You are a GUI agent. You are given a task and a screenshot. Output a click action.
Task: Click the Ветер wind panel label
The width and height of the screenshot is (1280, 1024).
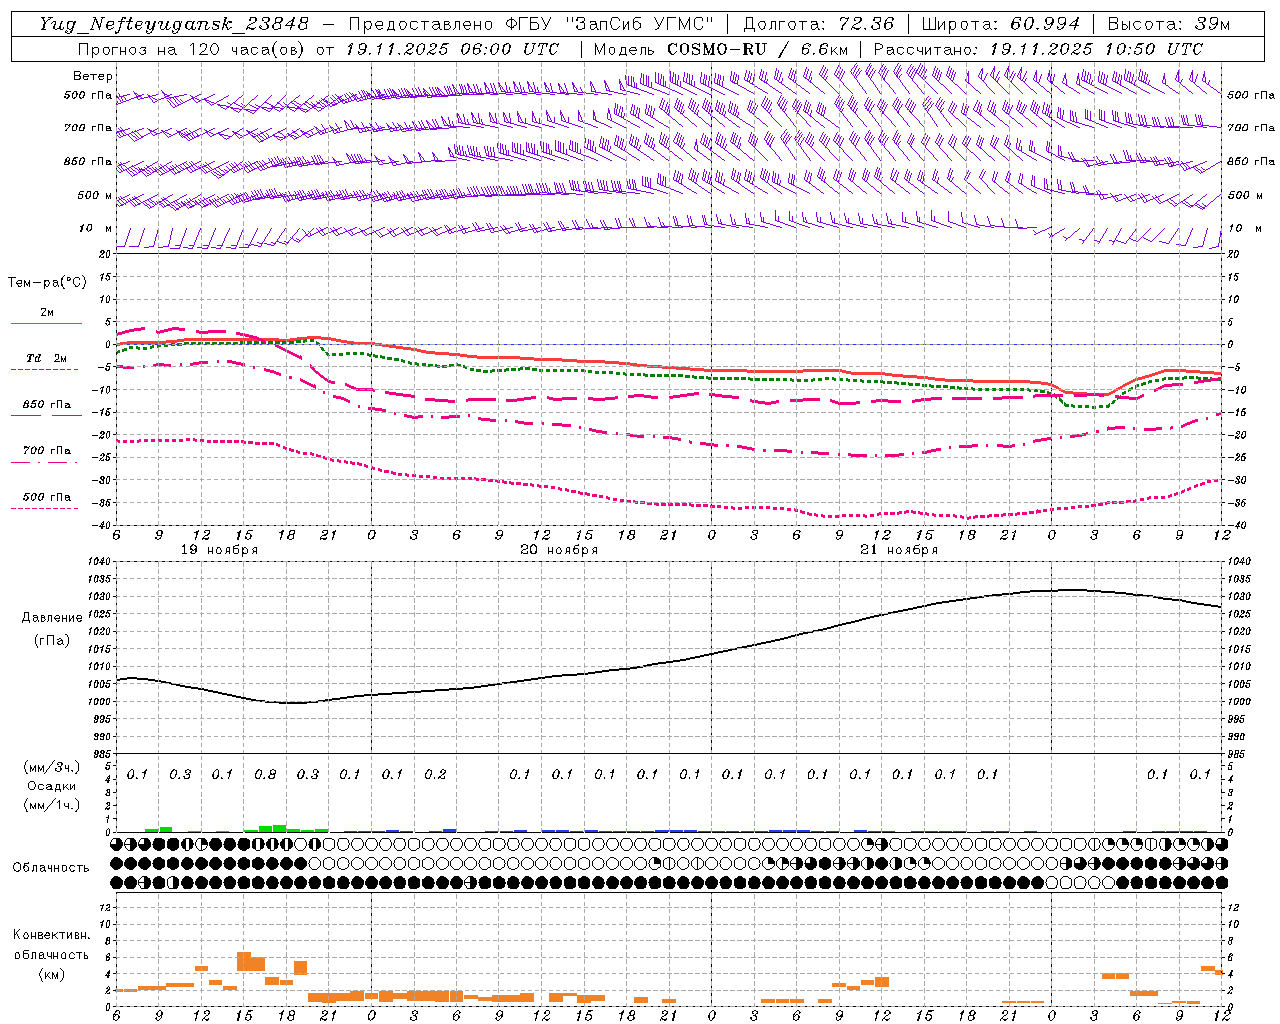[93, 76]
